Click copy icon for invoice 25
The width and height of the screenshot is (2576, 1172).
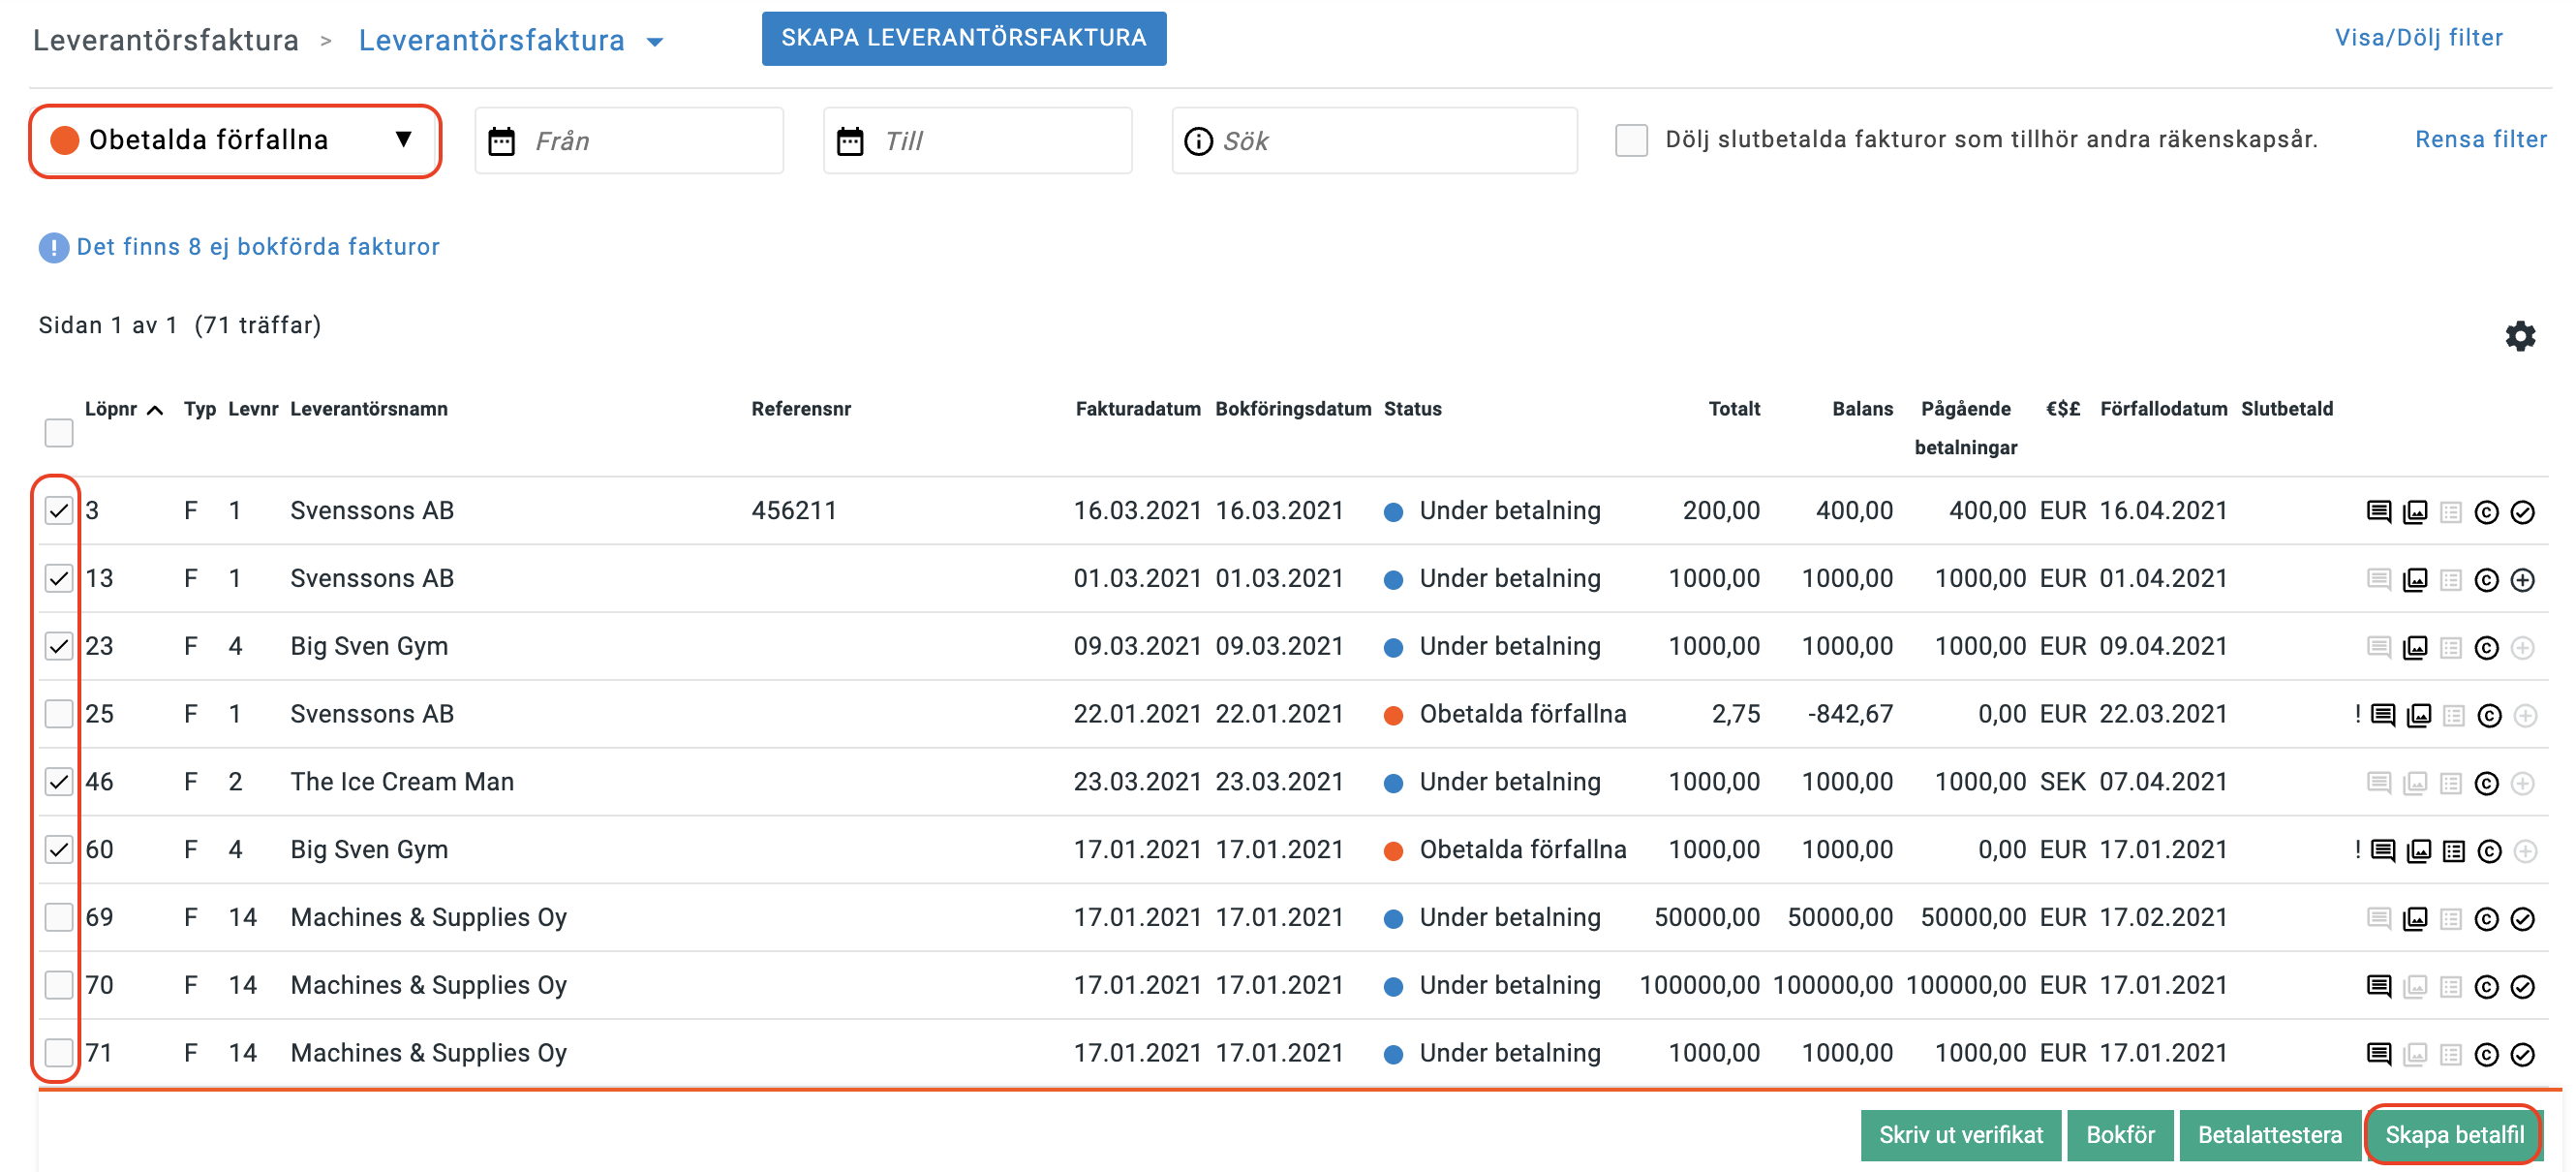[2489, 715]
